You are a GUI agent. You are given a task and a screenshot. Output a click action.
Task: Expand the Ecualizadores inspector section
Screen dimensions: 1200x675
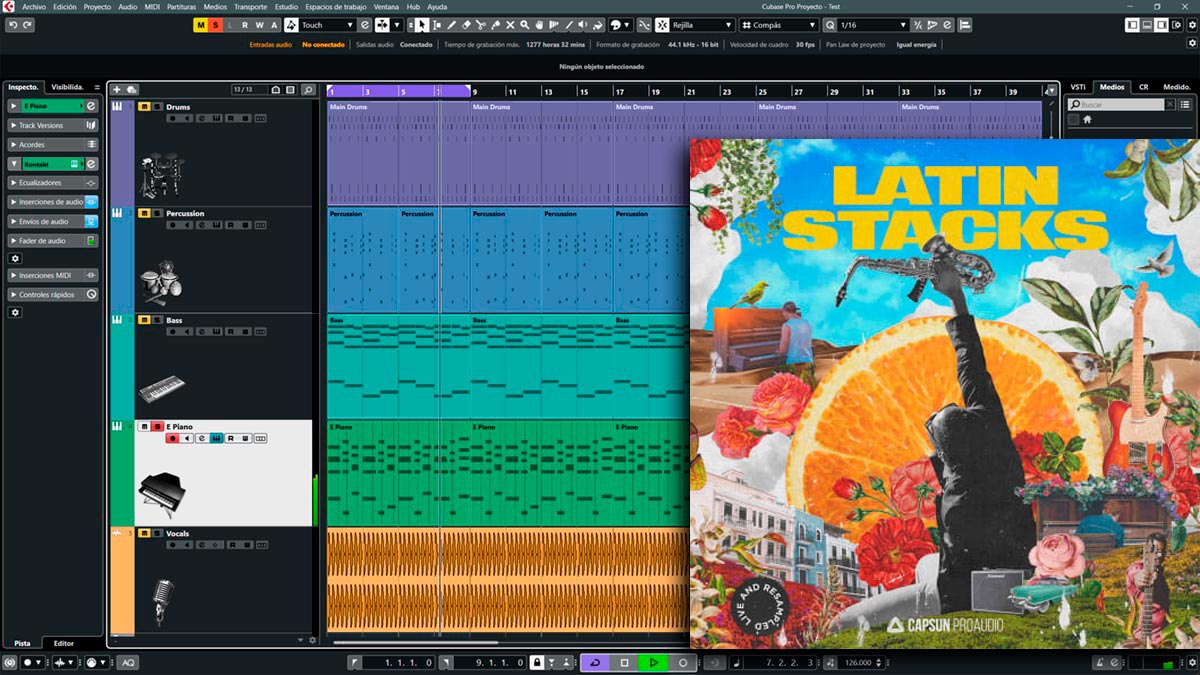[52, 183]
